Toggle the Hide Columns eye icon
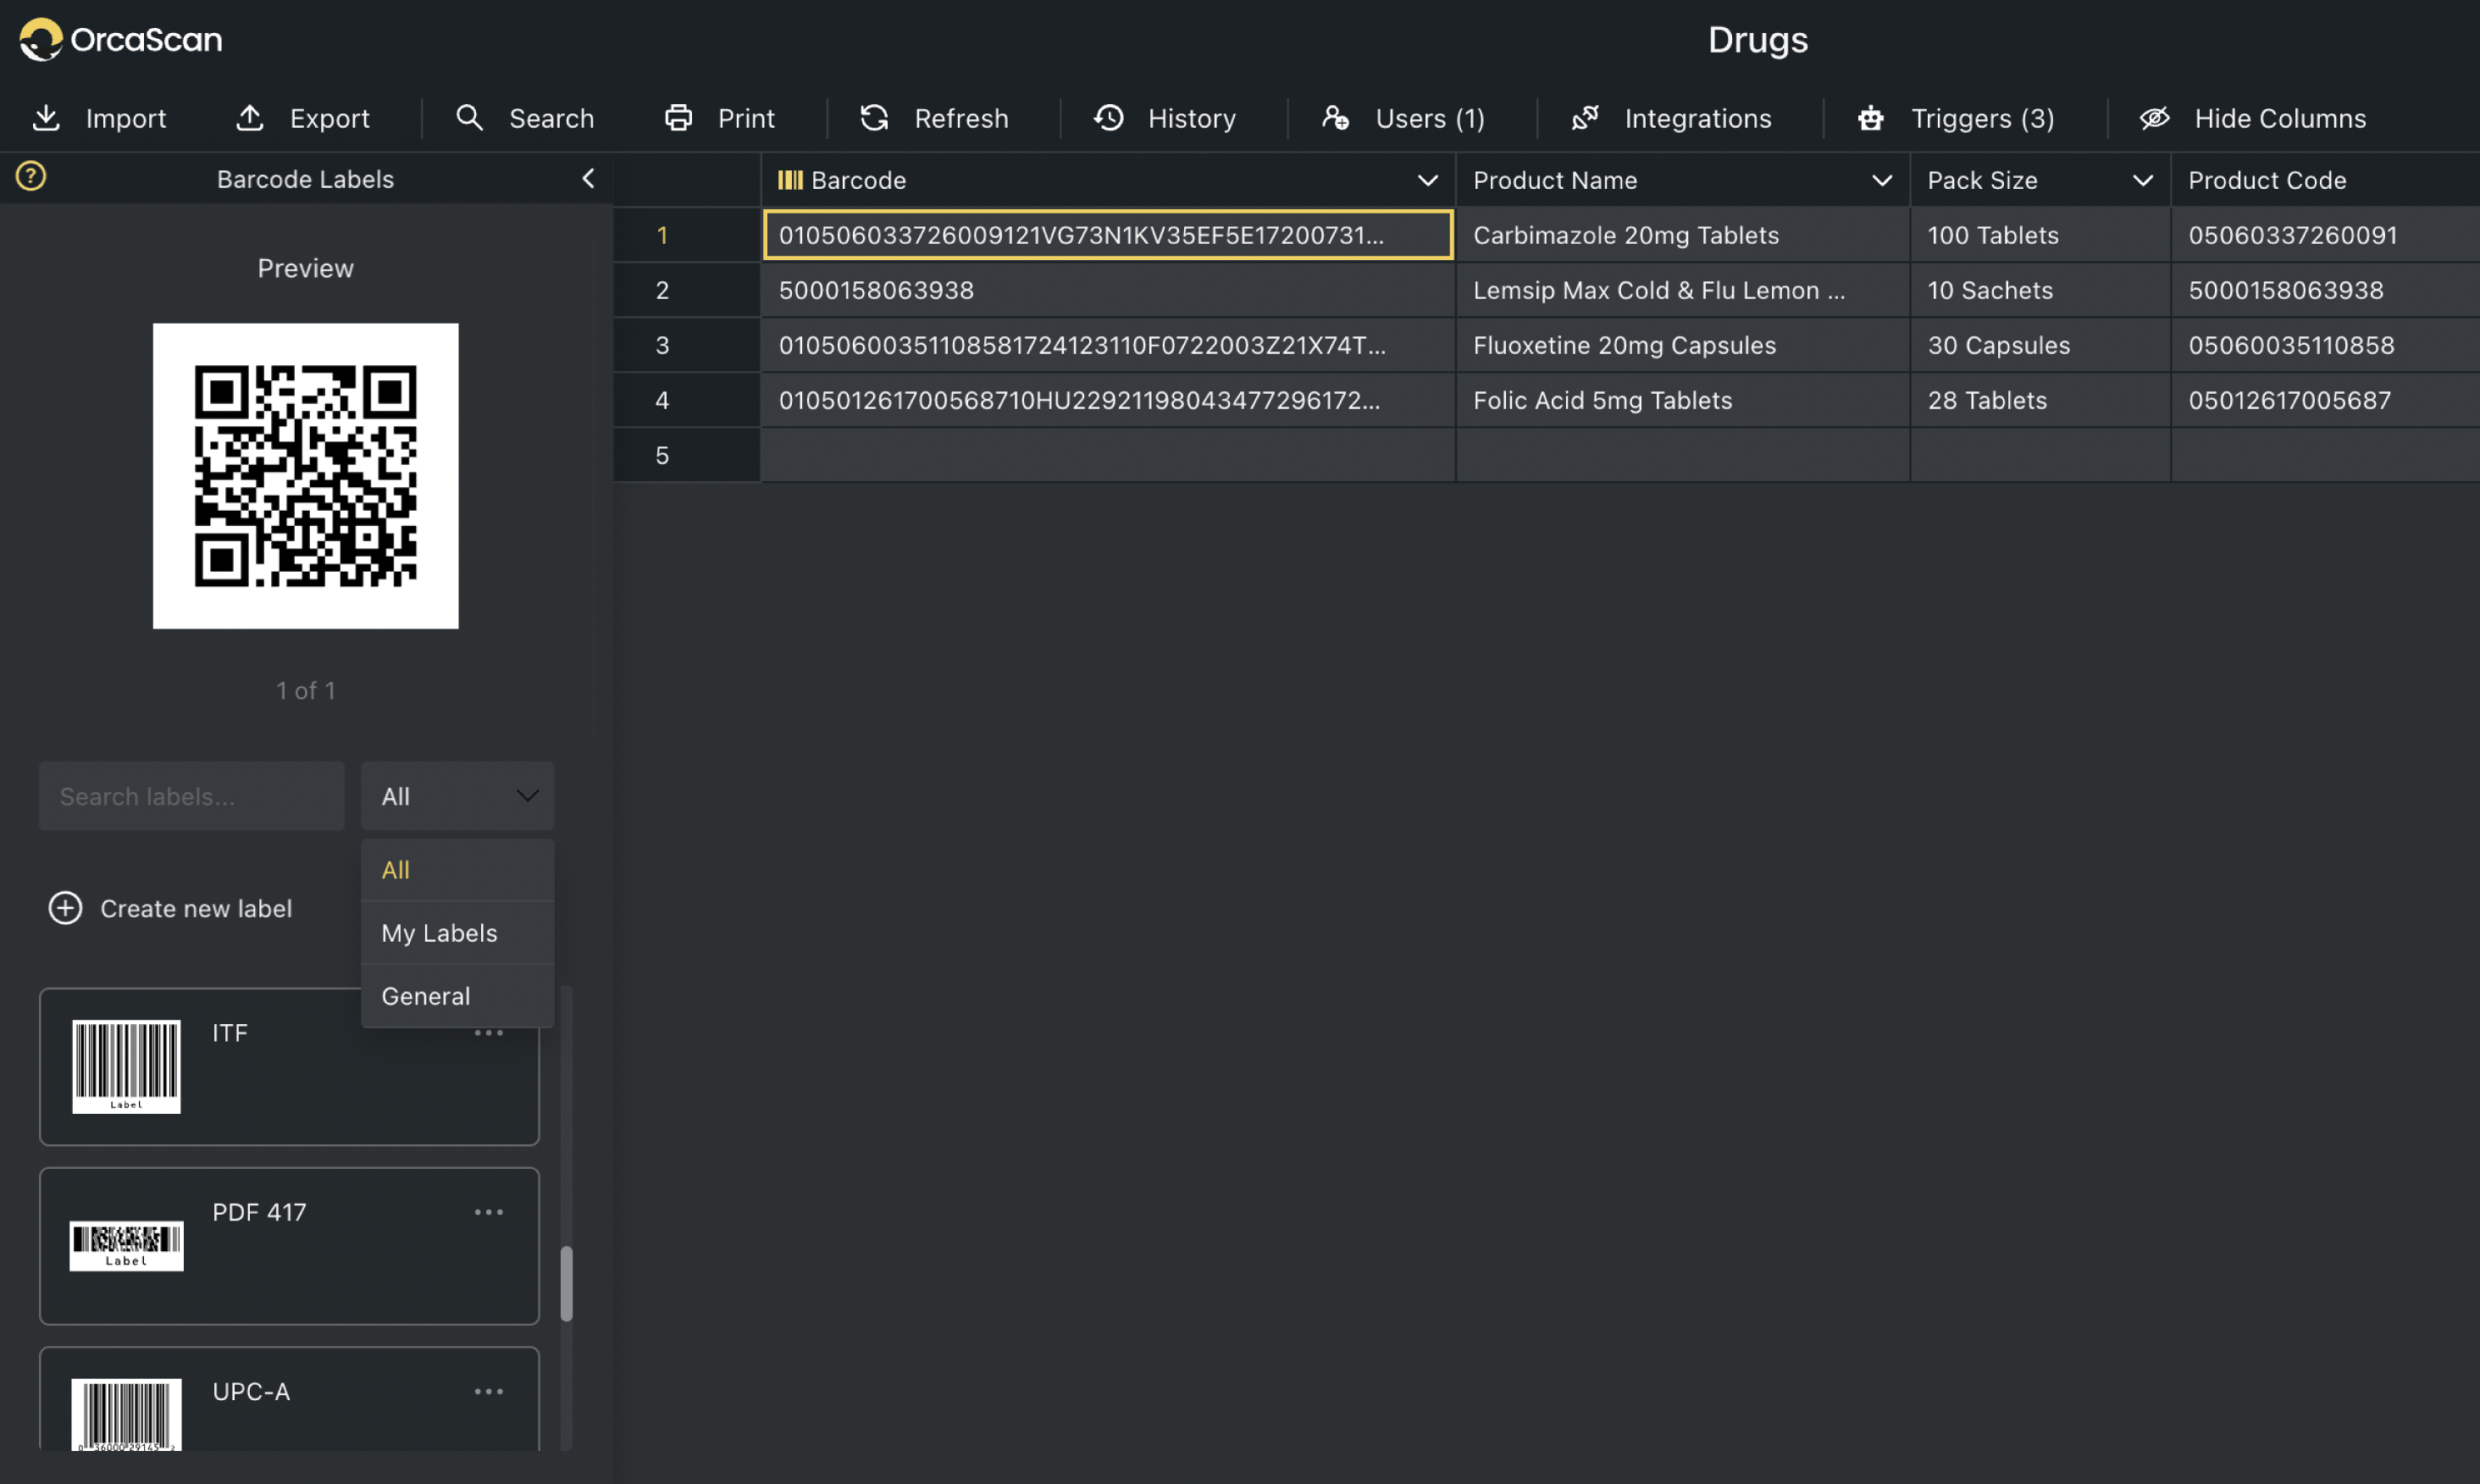 click(x=2154, y=118)
